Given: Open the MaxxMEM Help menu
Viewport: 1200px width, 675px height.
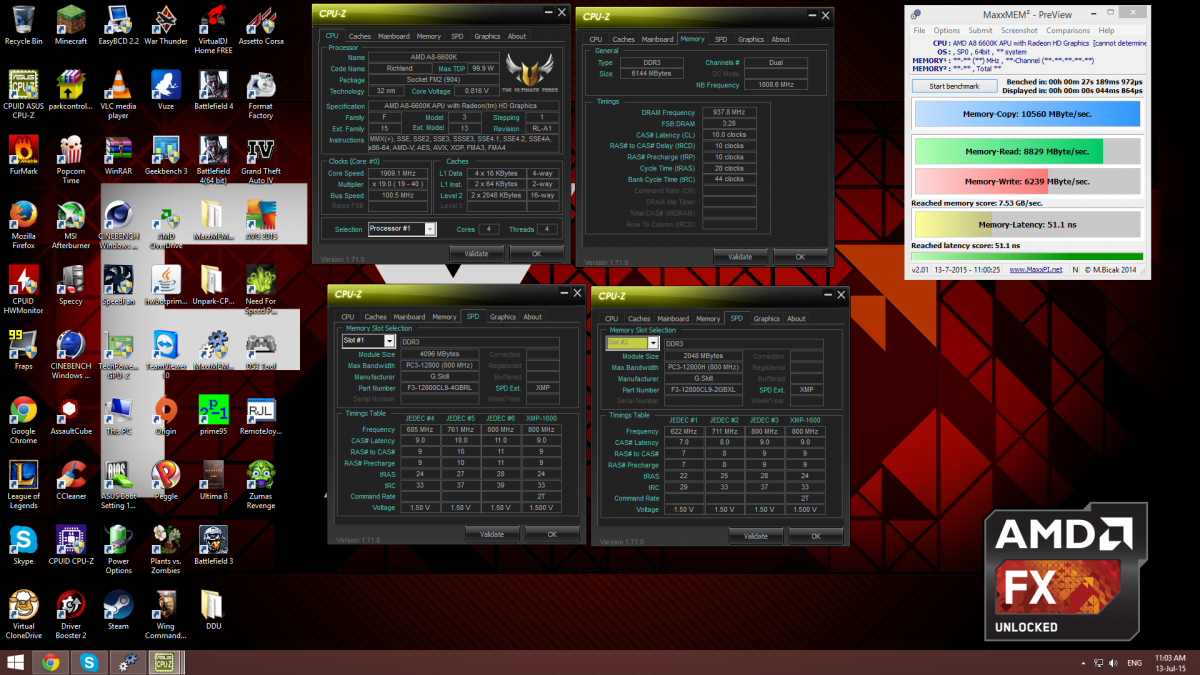Looking at the screenshot, I should tap(1106, 31).
